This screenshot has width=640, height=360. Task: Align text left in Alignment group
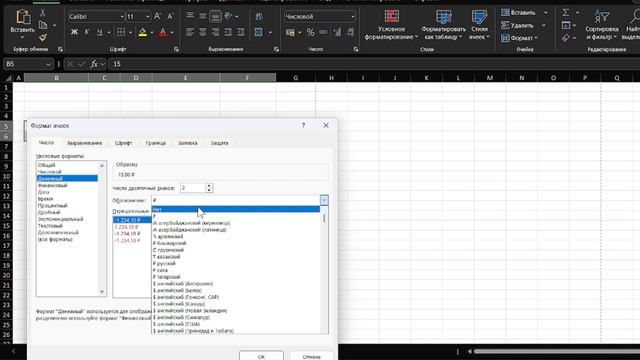pyautogui.click(x=190, y=32)
